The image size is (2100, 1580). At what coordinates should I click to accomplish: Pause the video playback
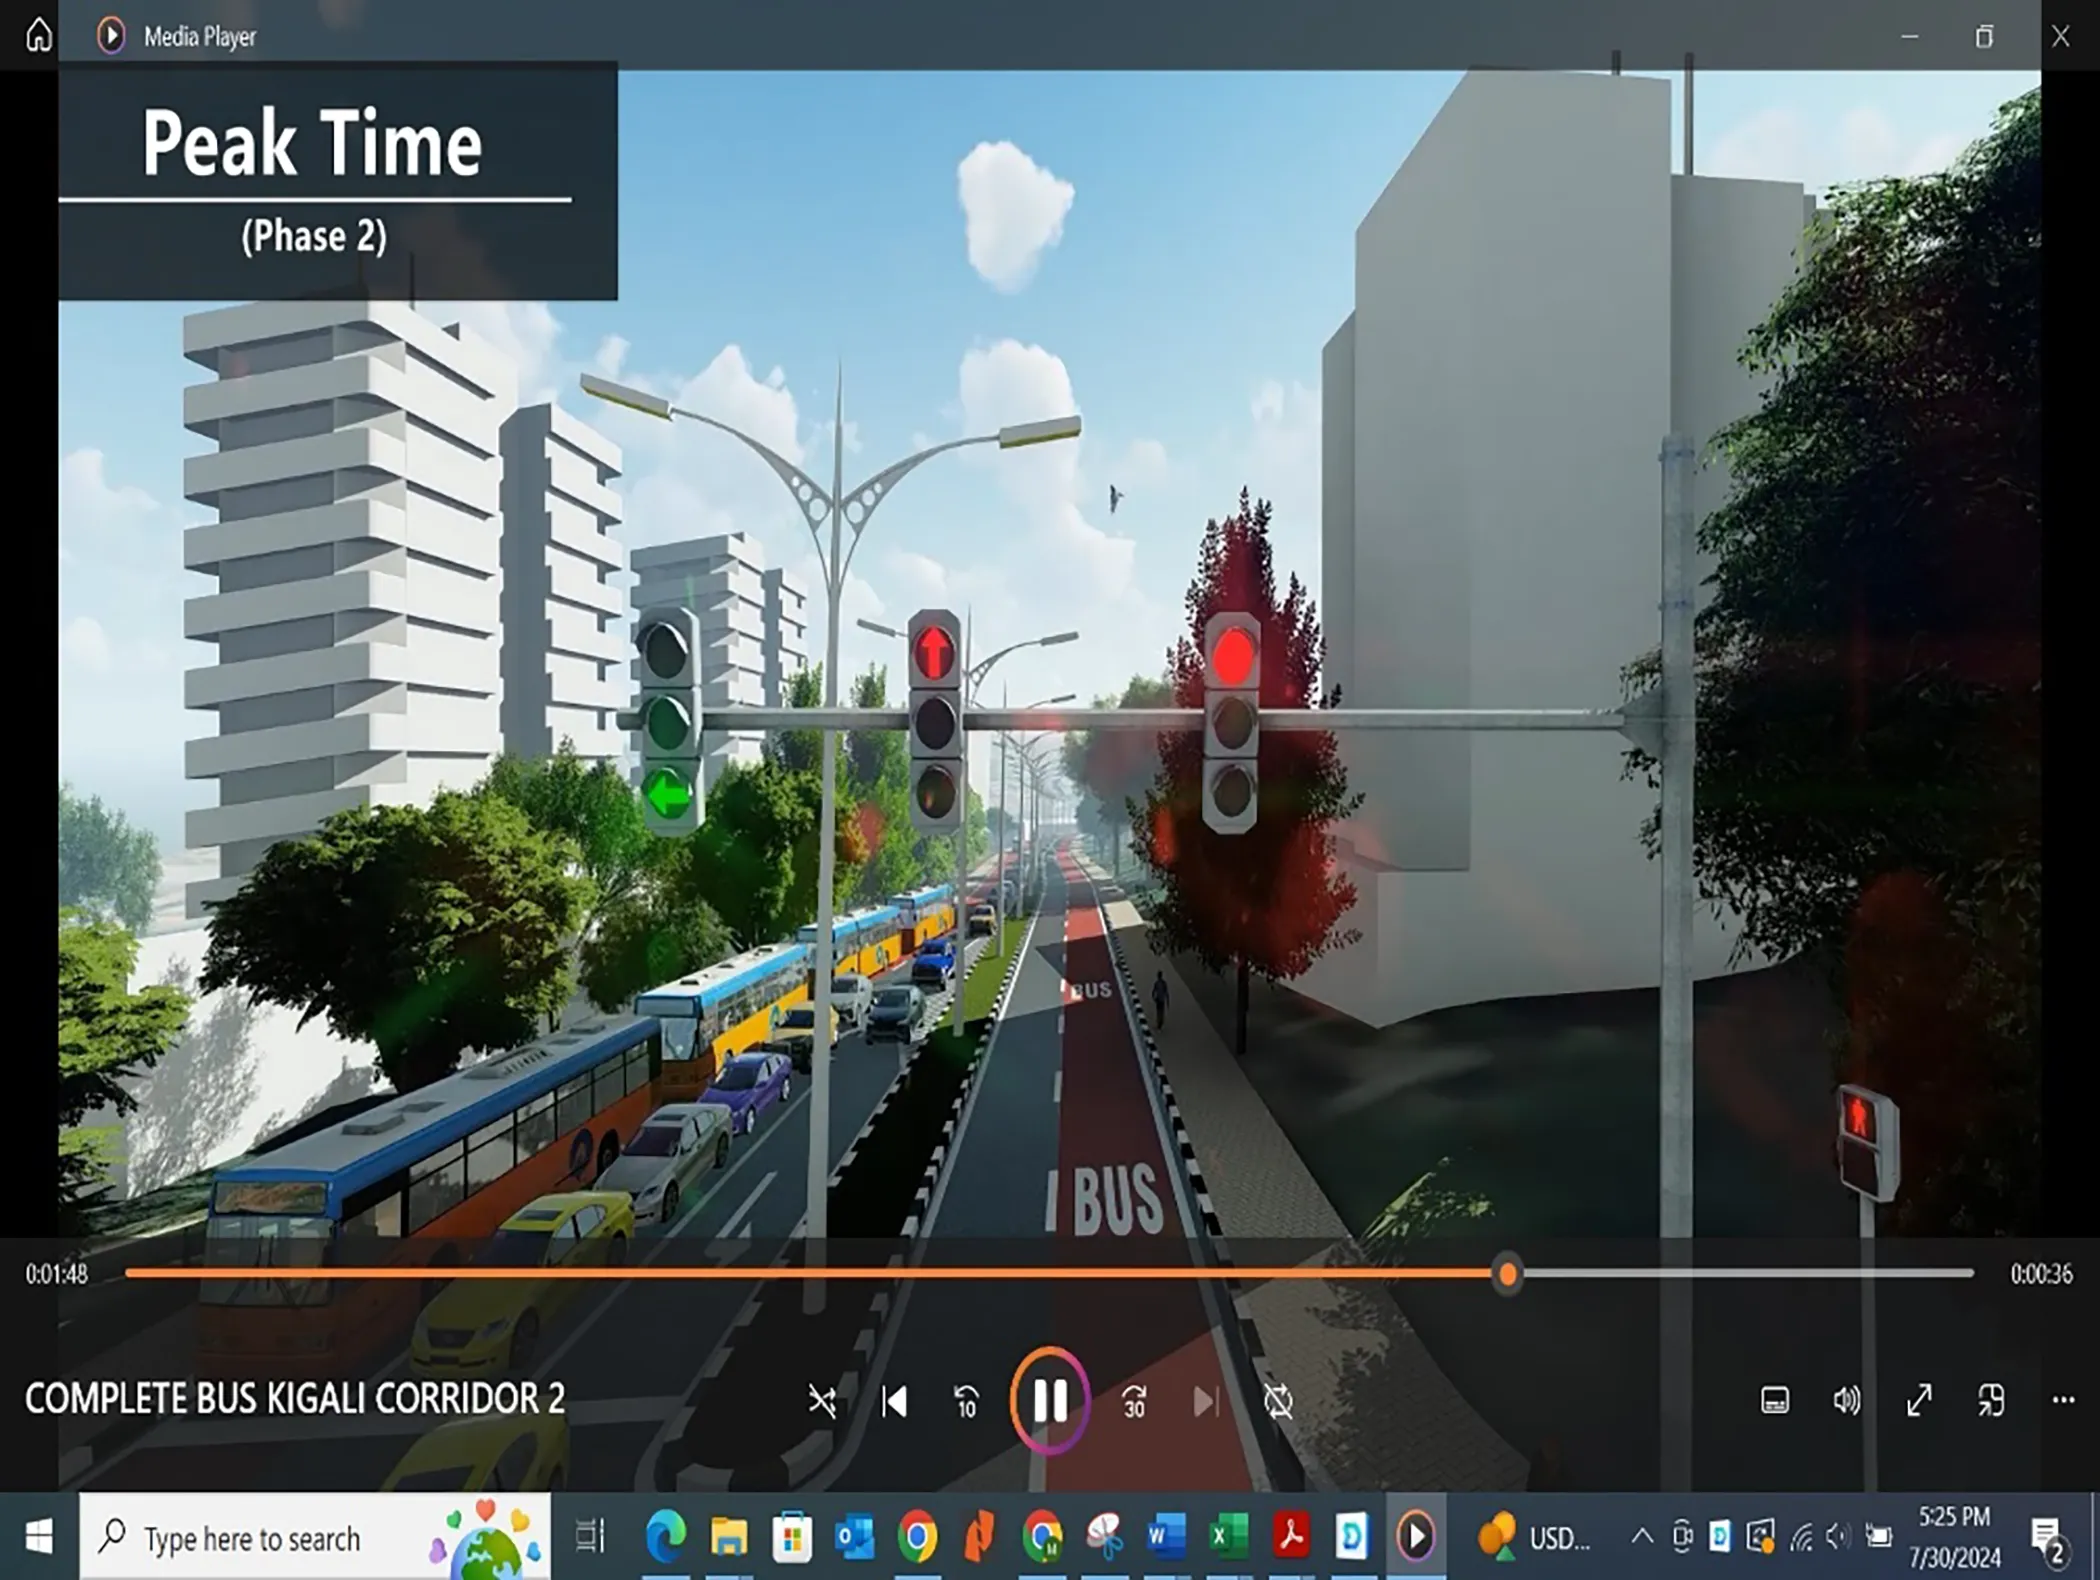(x=1048, y=1401)
